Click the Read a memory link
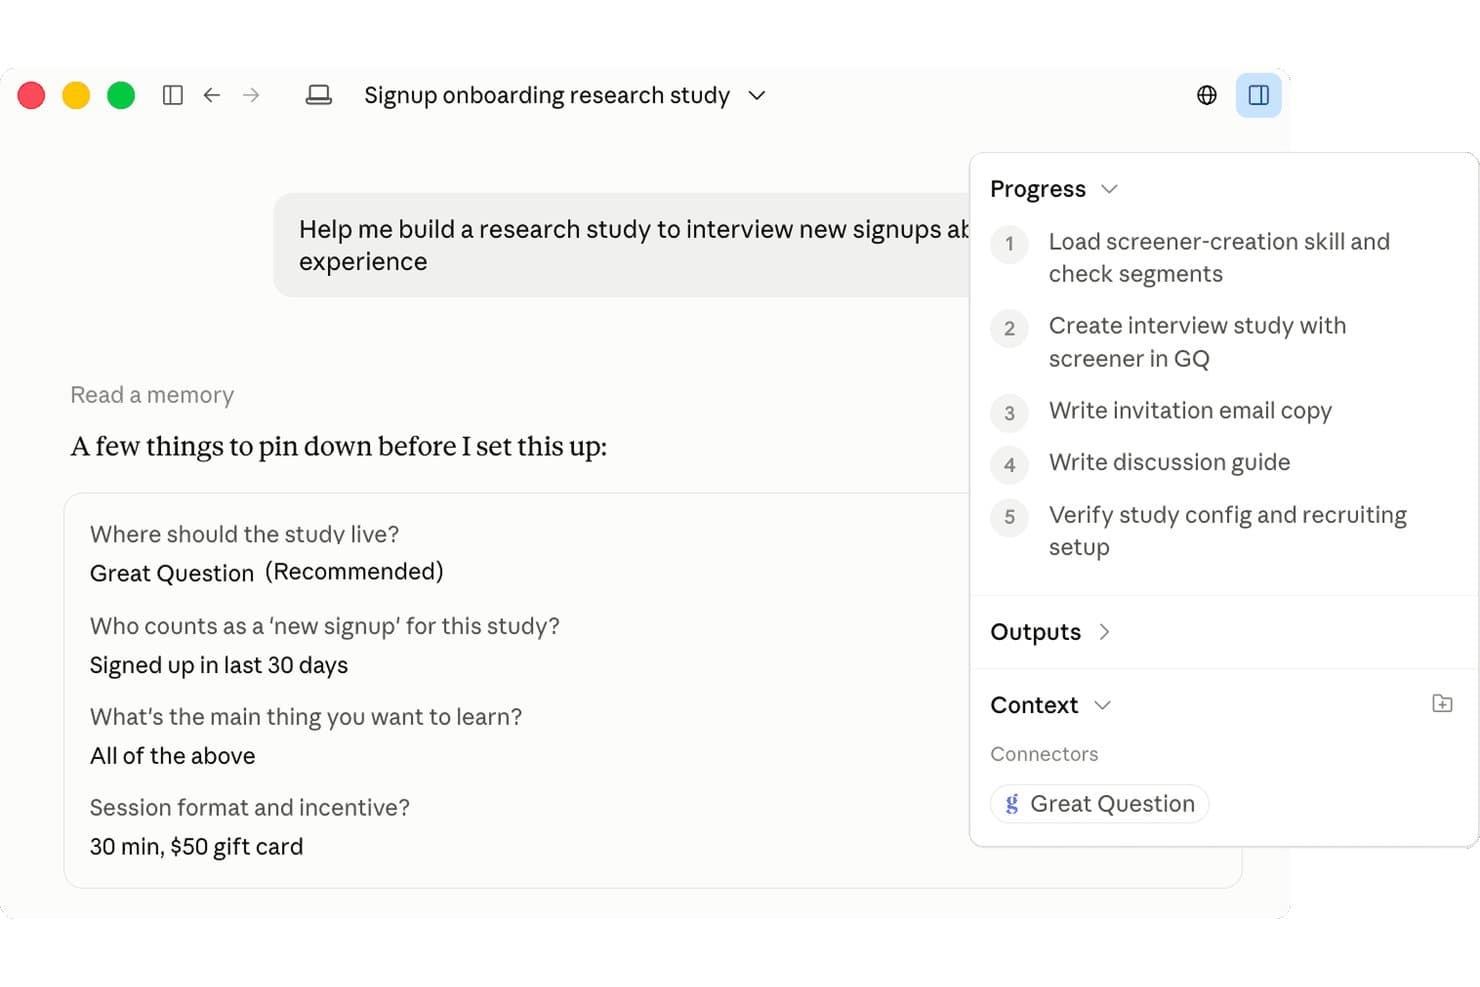Image resolution: width=1480 pixels, height=987 pixels. click(152, 395)
